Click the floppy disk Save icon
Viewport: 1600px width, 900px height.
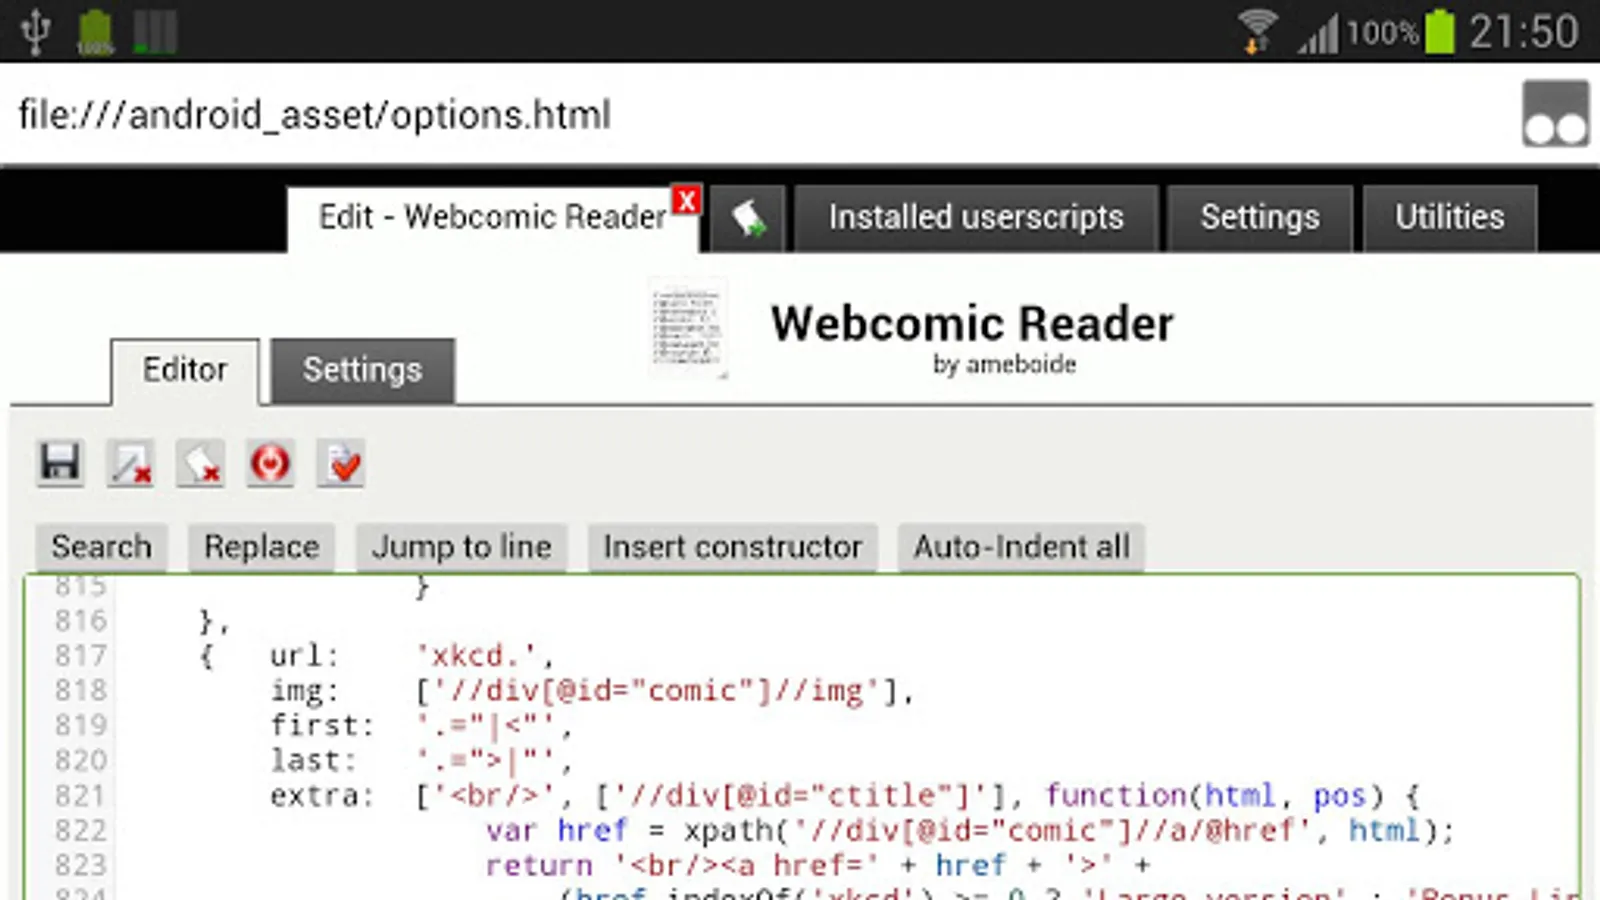[60, 463]
